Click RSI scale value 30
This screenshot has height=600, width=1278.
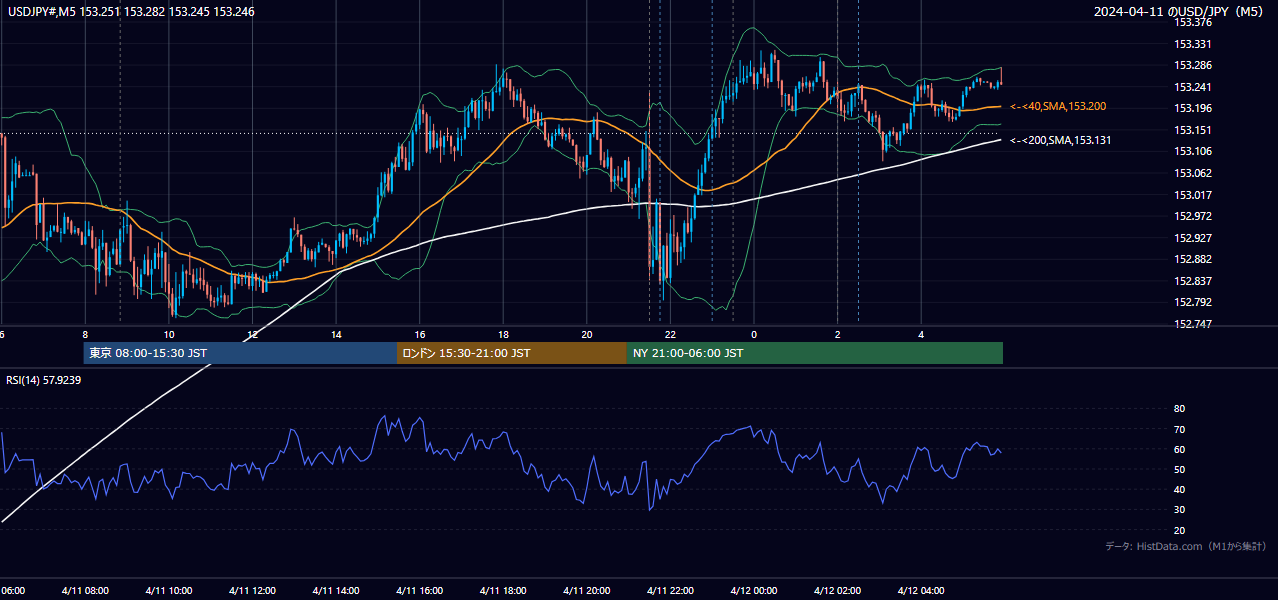pos(1179,510)
